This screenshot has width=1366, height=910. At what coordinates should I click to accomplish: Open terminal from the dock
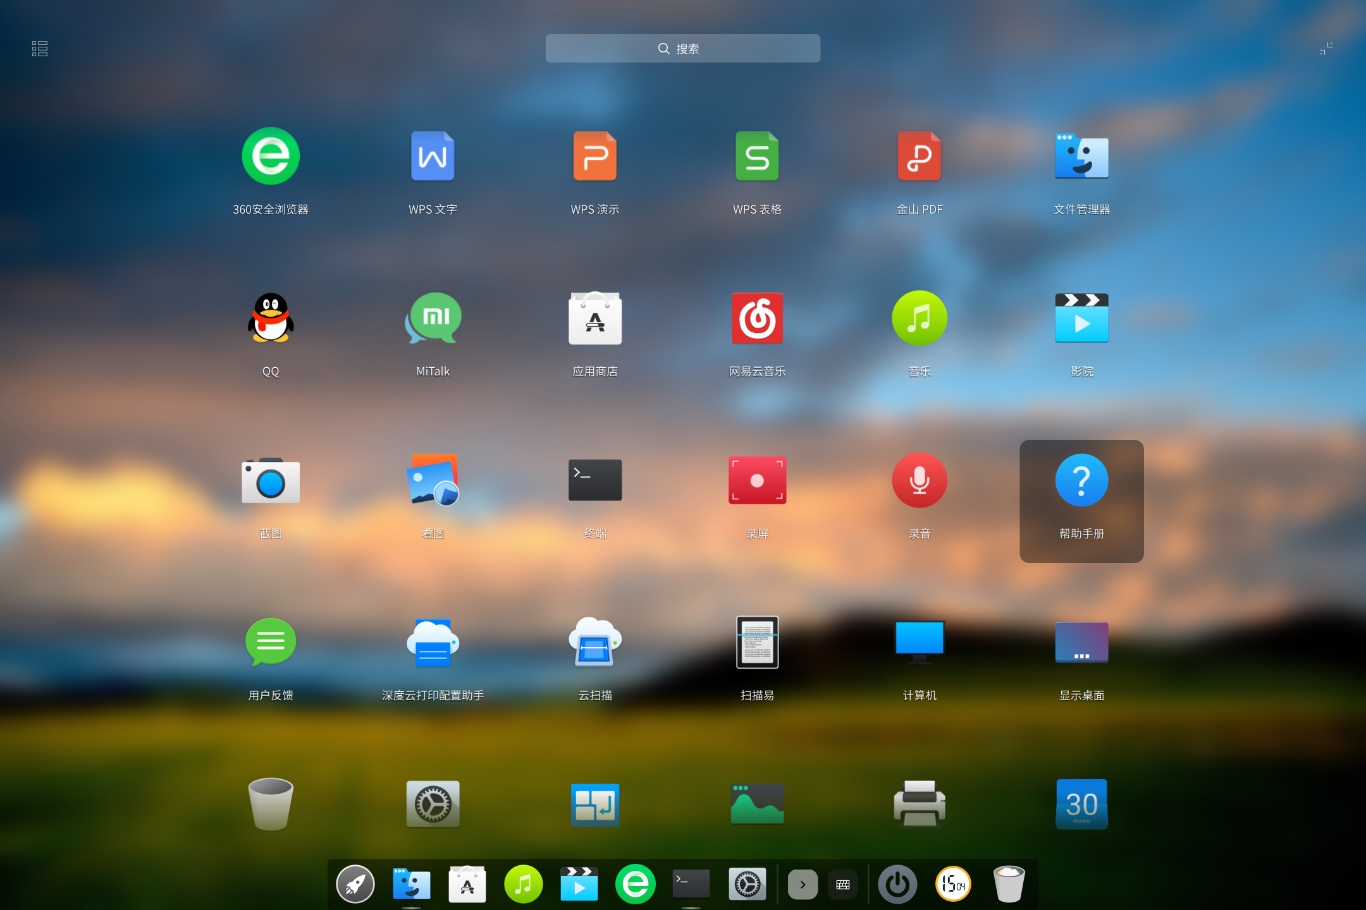(691, 884)
